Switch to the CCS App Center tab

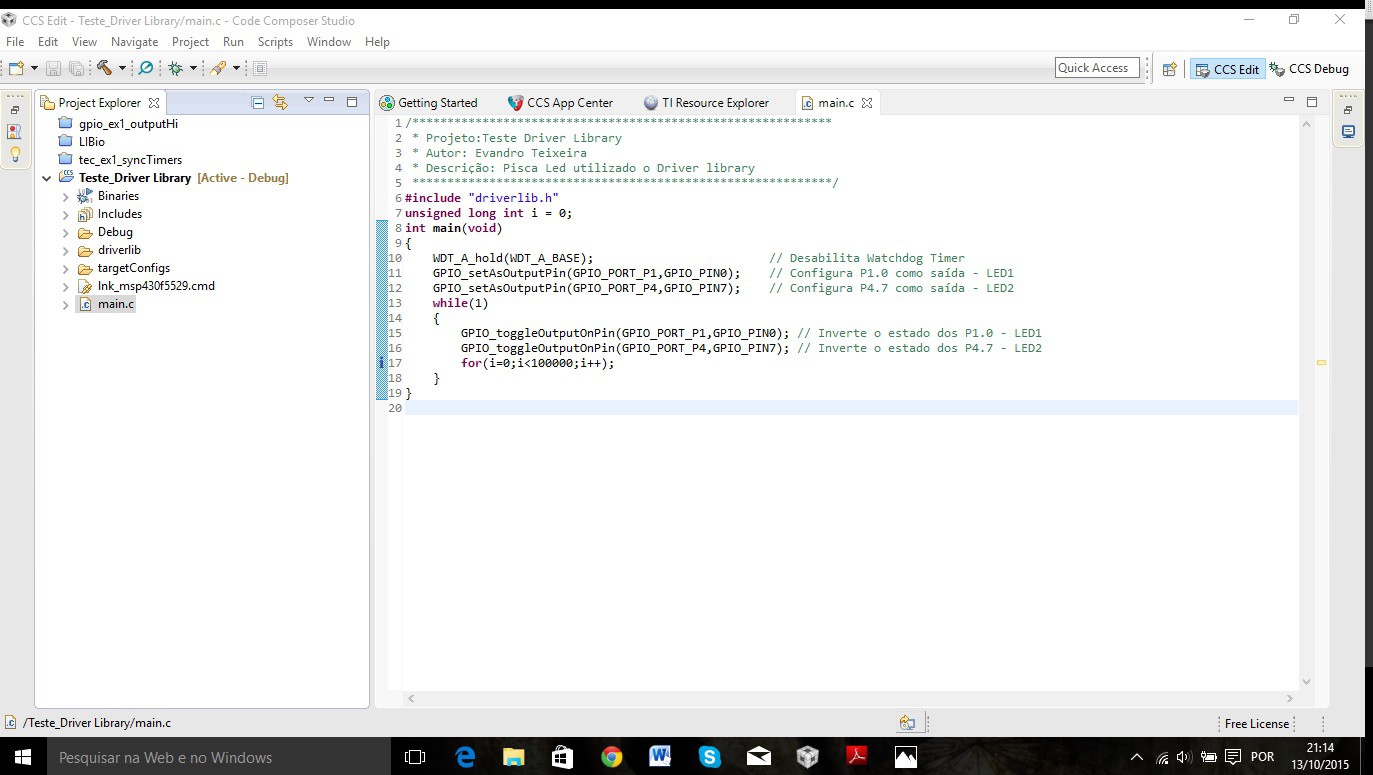pos(560,103)
